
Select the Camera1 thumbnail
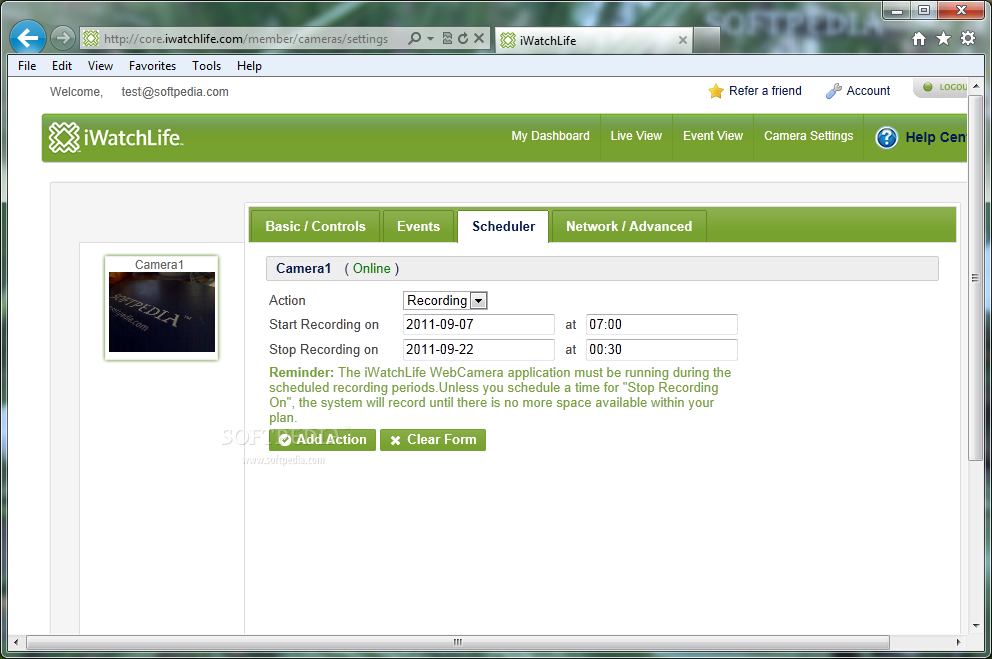[x=161, y=308]
